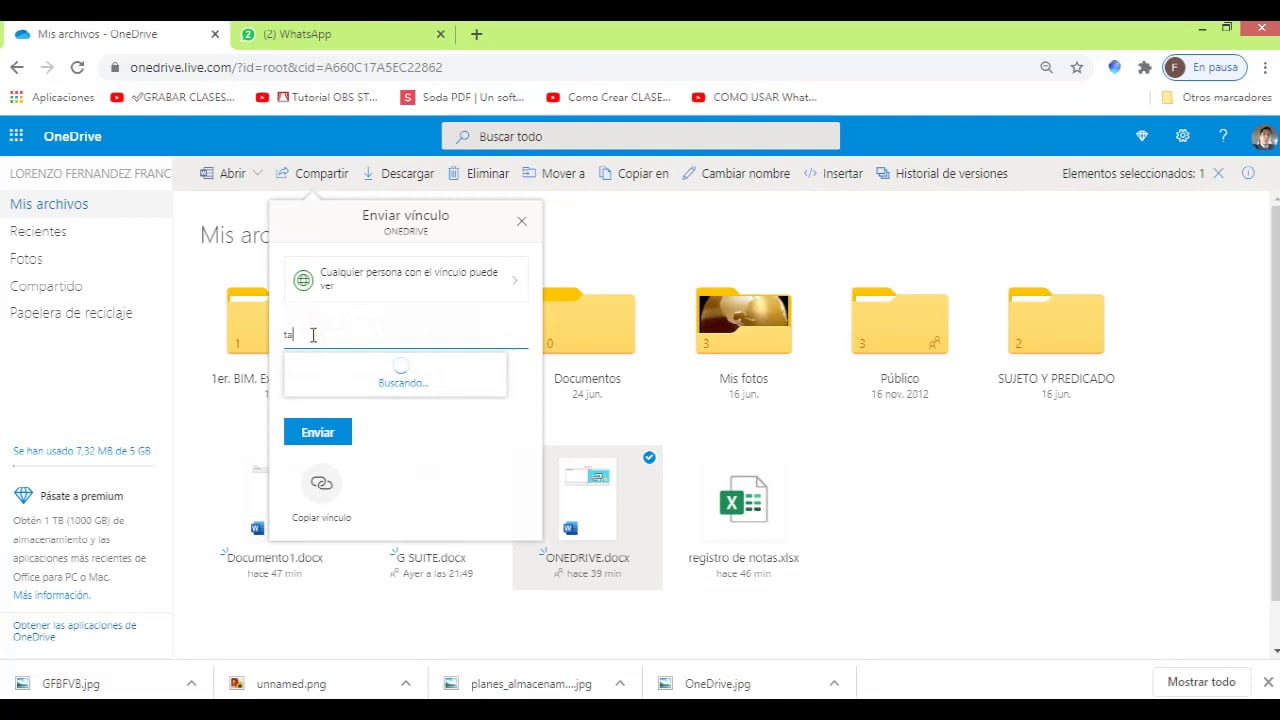Select Compartido in the sidebar

click(46, 286)
